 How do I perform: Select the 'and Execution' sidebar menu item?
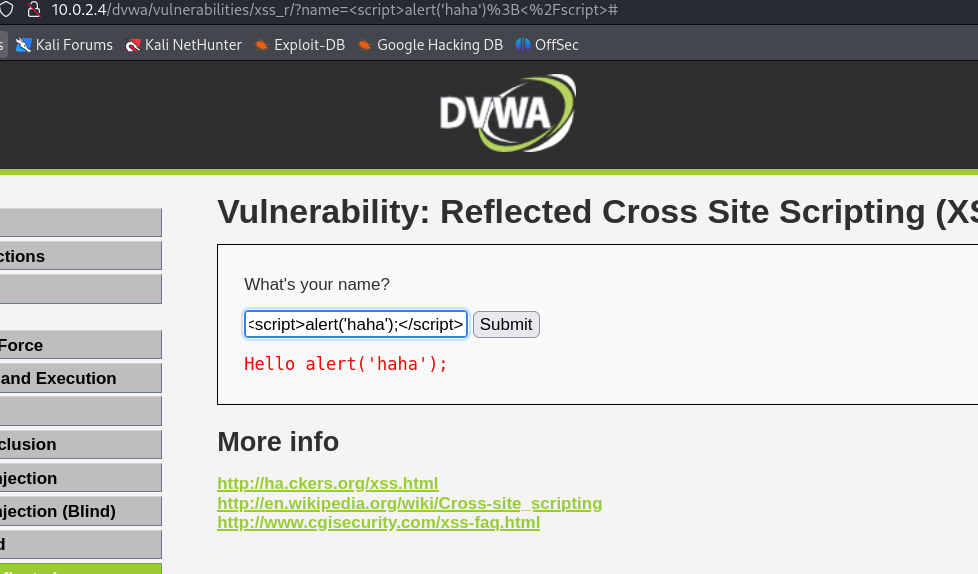pos(80,378)
